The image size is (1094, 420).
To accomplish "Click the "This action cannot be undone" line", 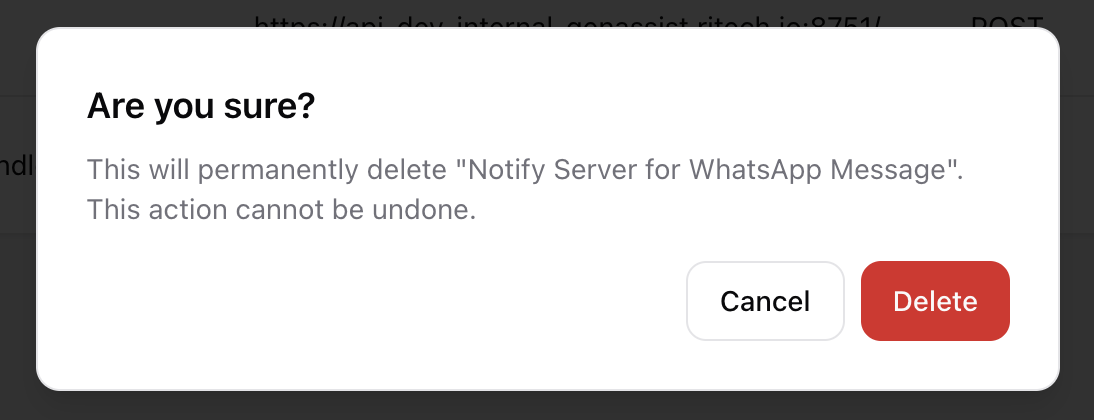I will [281, 210].
